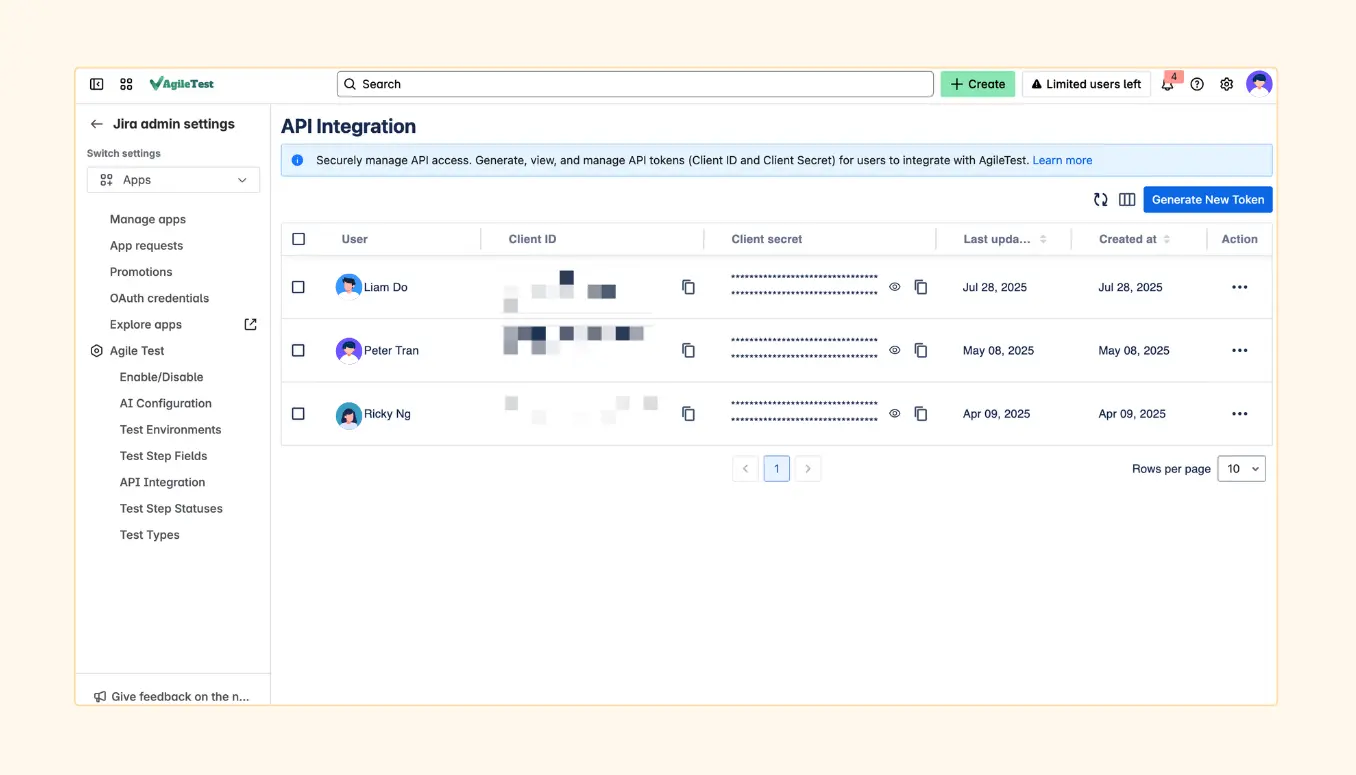Image resolution: width=1356 pixels, height=775 pixels.
Task: Click the Give feedback link
Action: click(x=180, y=697)
